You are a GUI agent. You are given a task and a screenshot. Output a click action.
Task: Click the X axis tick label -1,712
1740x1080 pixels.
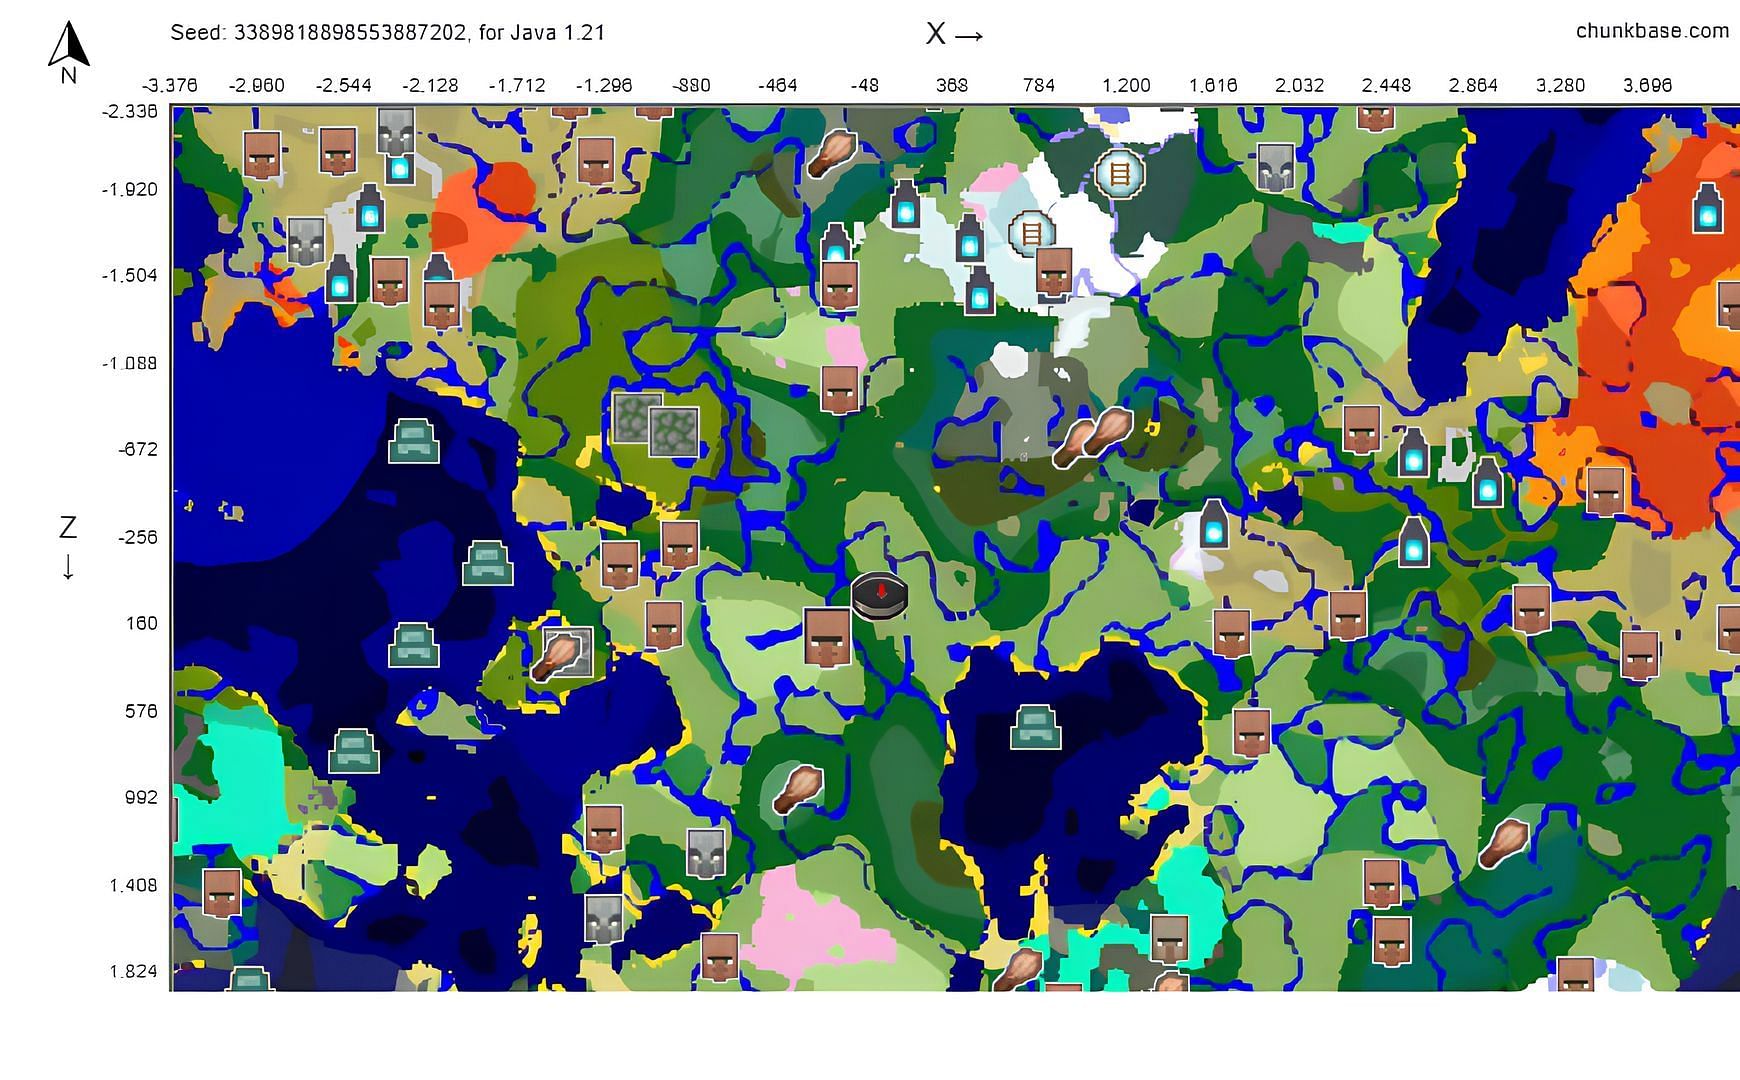[x=517, y=85]
